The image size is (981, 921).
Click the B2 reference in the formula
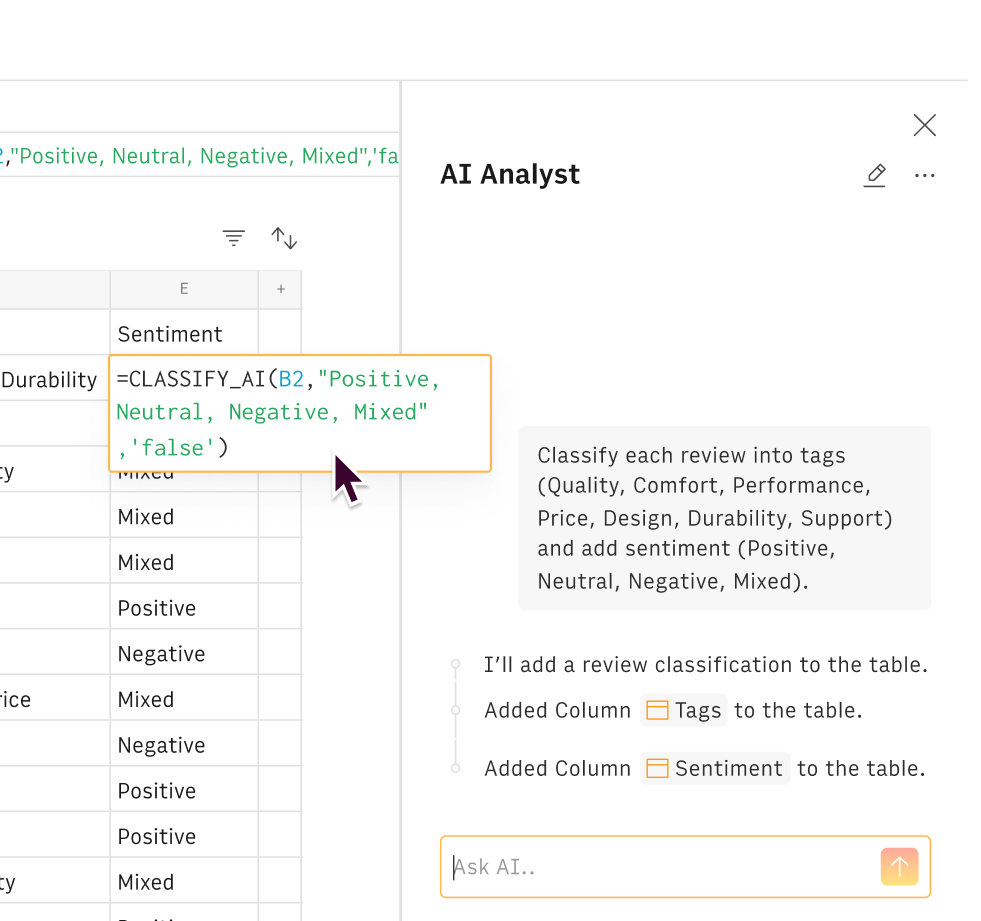[291, 380]
